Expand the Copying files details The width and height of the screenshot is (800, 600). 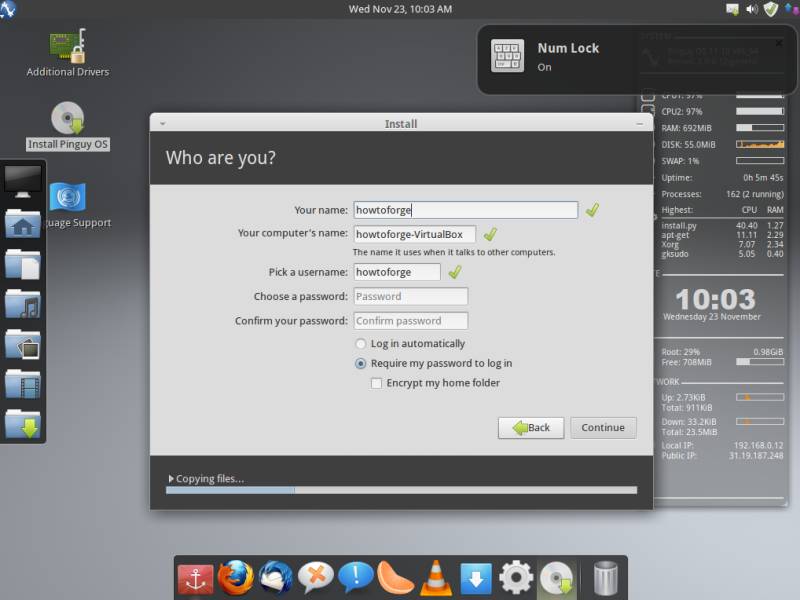point(171,479)
